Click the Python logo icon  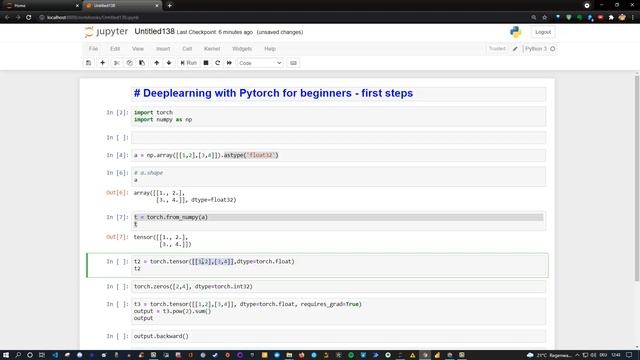click(516, 32)
